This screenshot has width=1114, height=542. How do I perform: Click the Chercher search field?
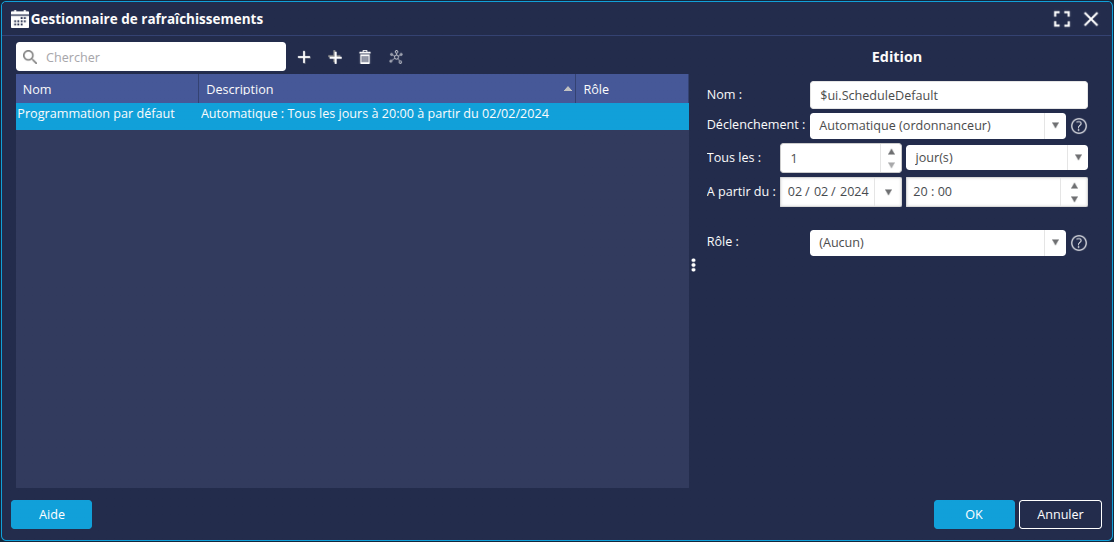click(x=160, y=57)
